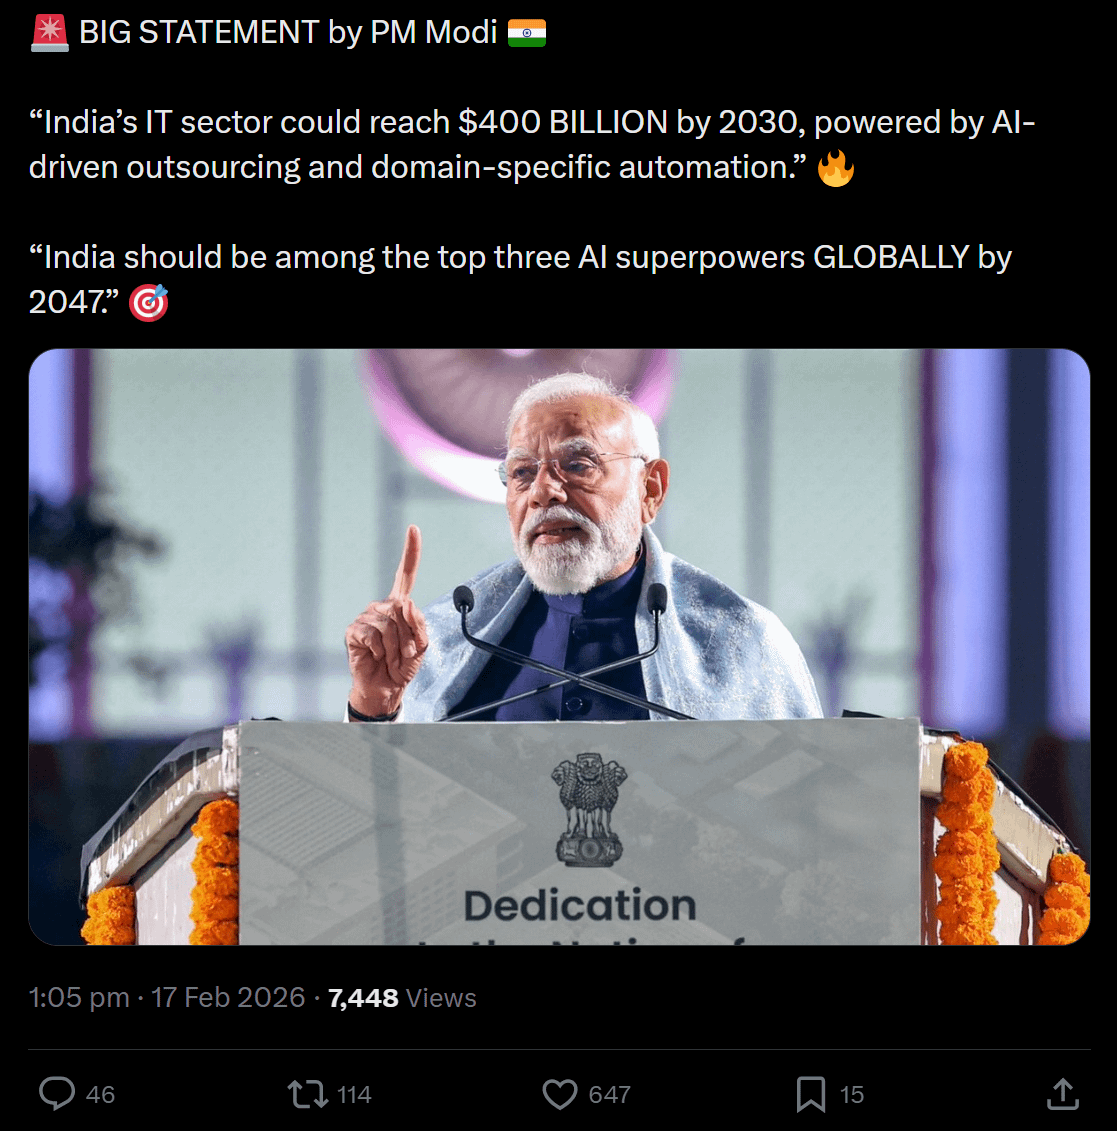Click the reply count 46

tap(100, 1095)
